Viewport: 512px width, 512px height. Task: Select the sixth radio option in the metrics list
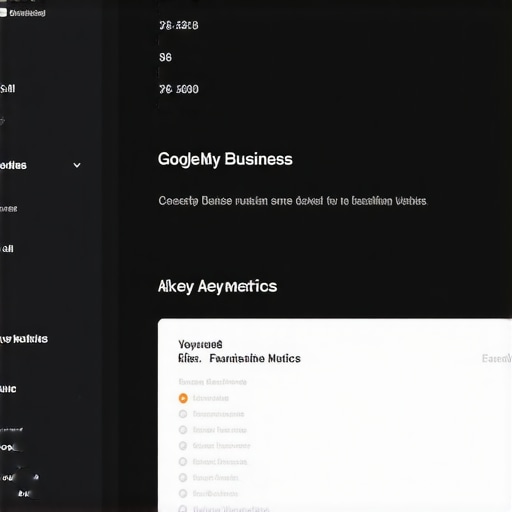[x=183, y=478]
